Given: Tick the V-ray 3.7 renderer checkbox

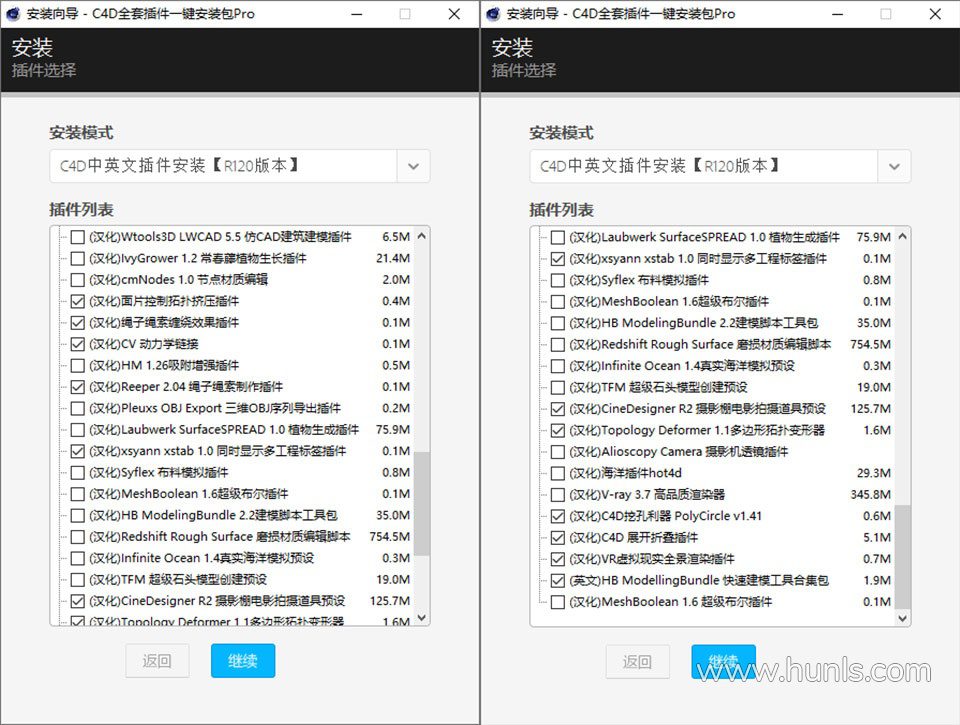Looking at the screenshot, I should 557,494.
